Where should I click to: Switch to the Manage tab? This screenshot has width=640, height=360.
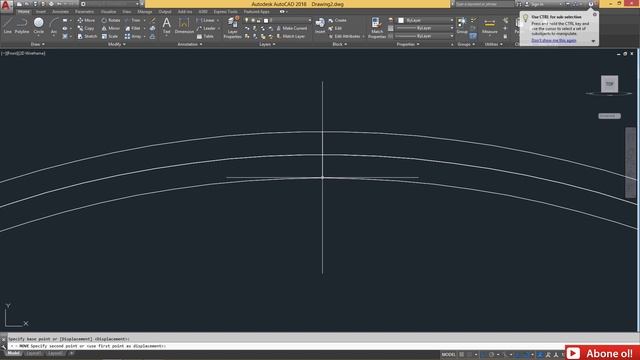(145, 12)
